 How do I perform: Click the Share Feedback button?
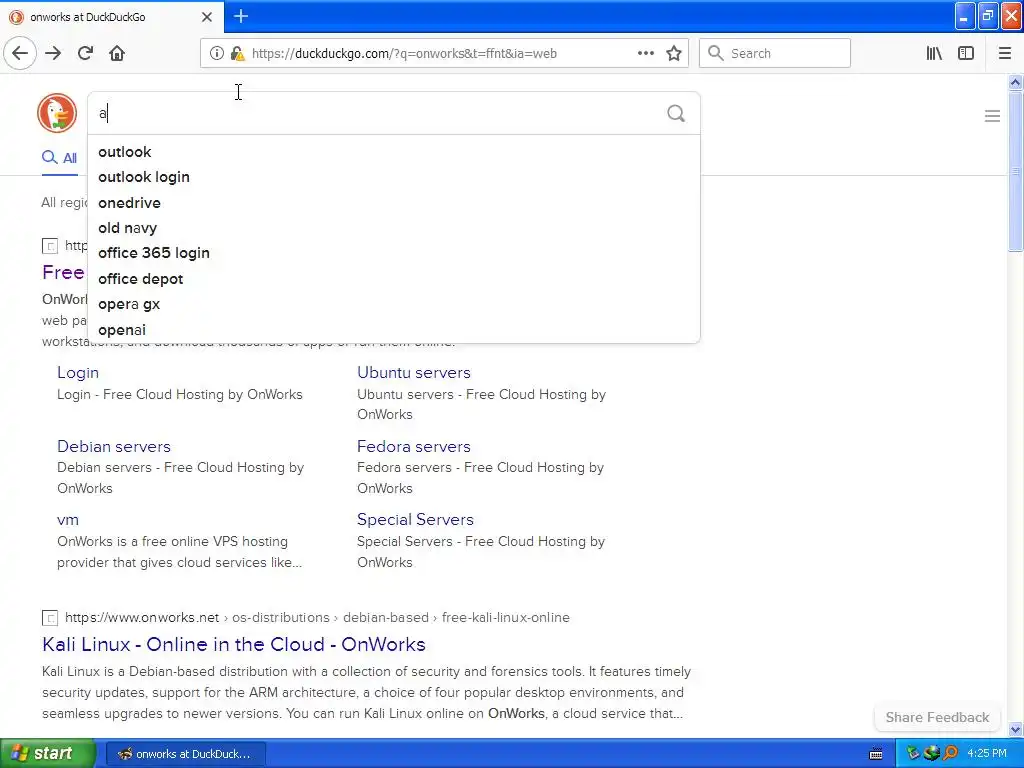point(937,717)
